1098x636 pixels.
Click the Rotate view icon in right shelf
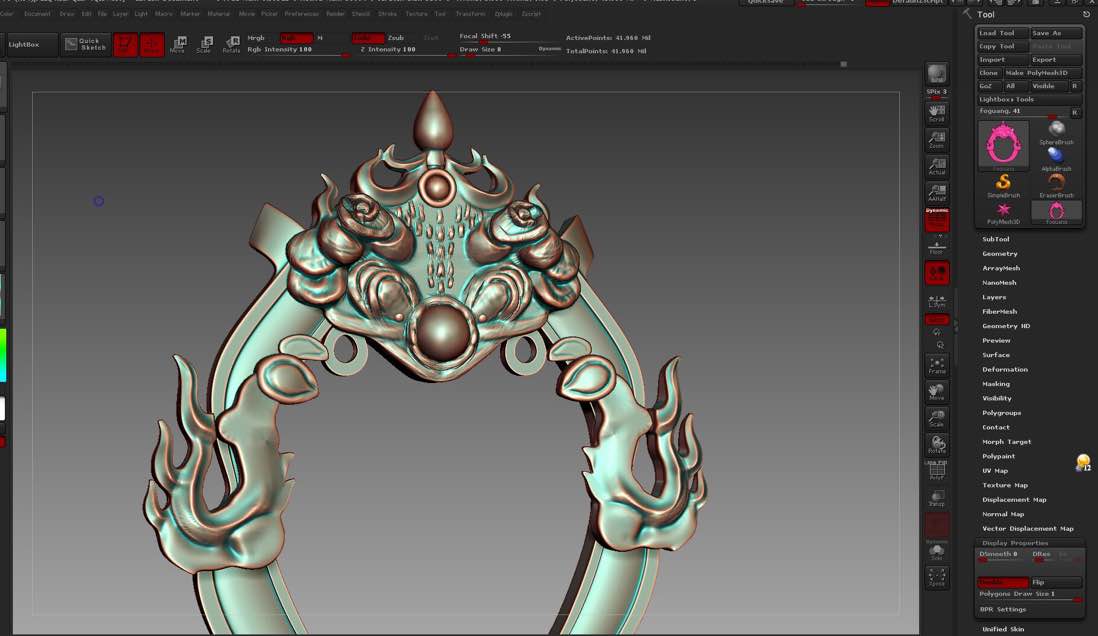[x=937, y=445]
